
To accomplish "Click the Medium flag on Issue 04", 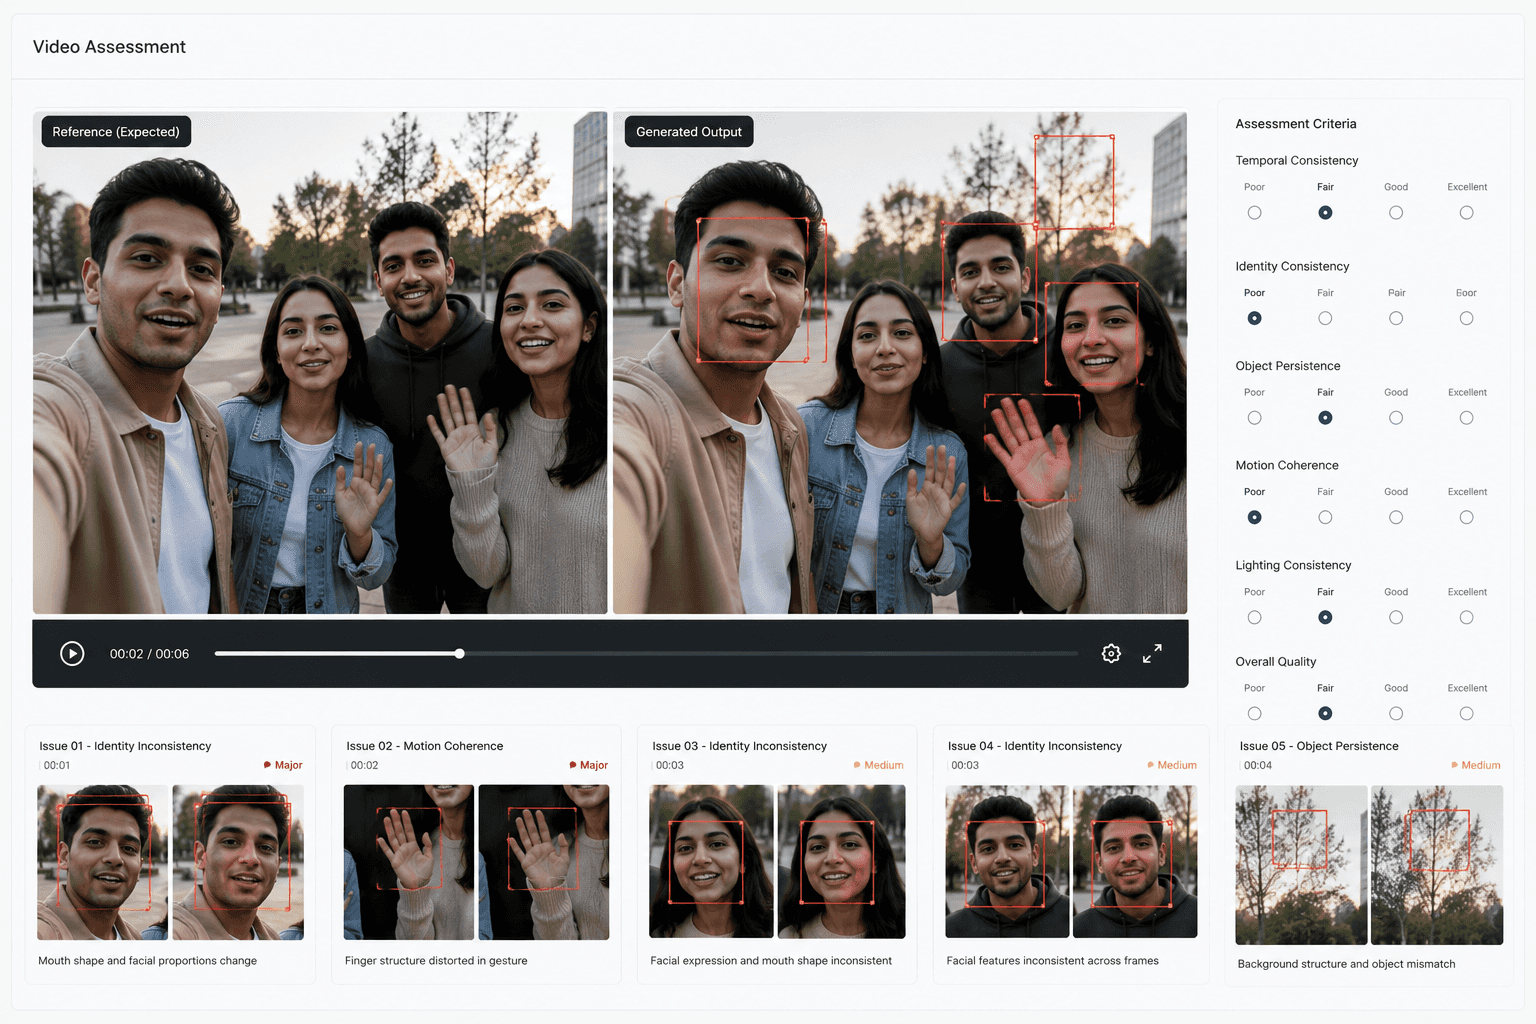I will (1172, 765).
